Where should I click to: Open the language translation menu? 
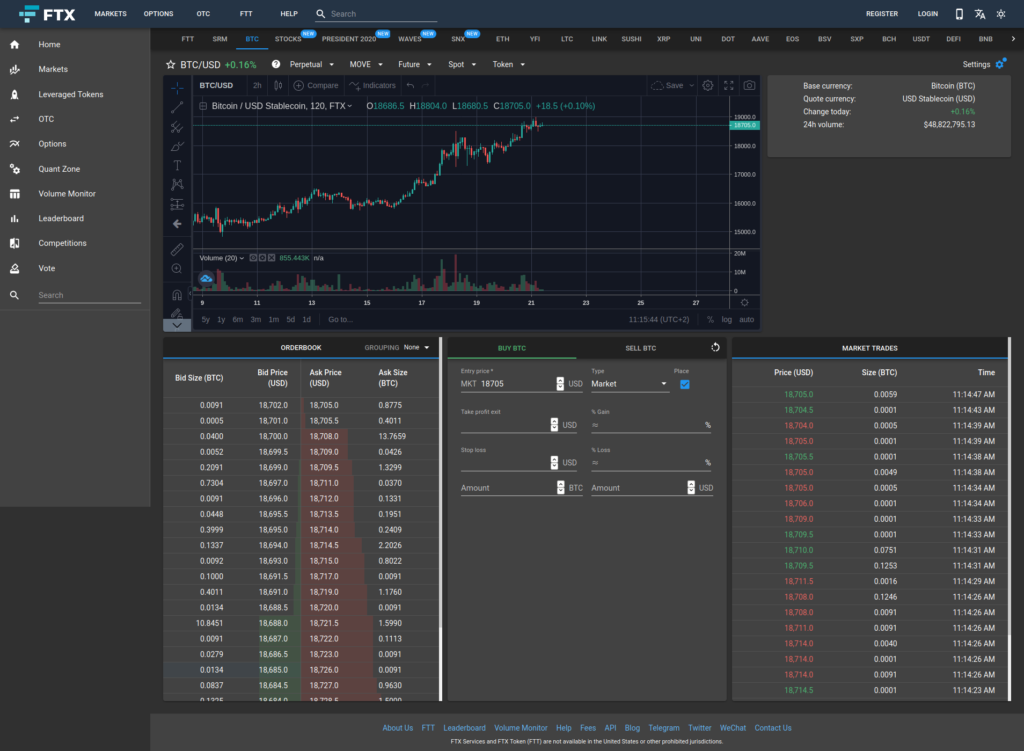(x=980, y=14)
